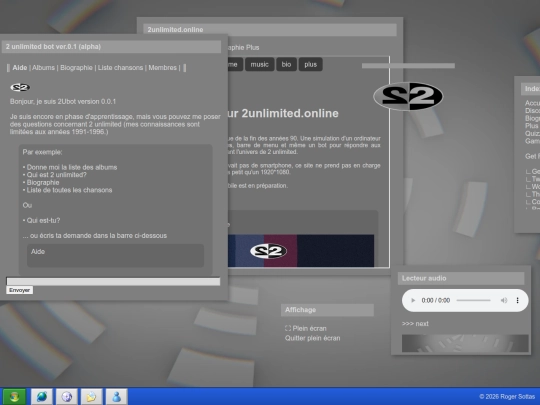Select Liste chansons in the bot menu

[x=120, y=68]
